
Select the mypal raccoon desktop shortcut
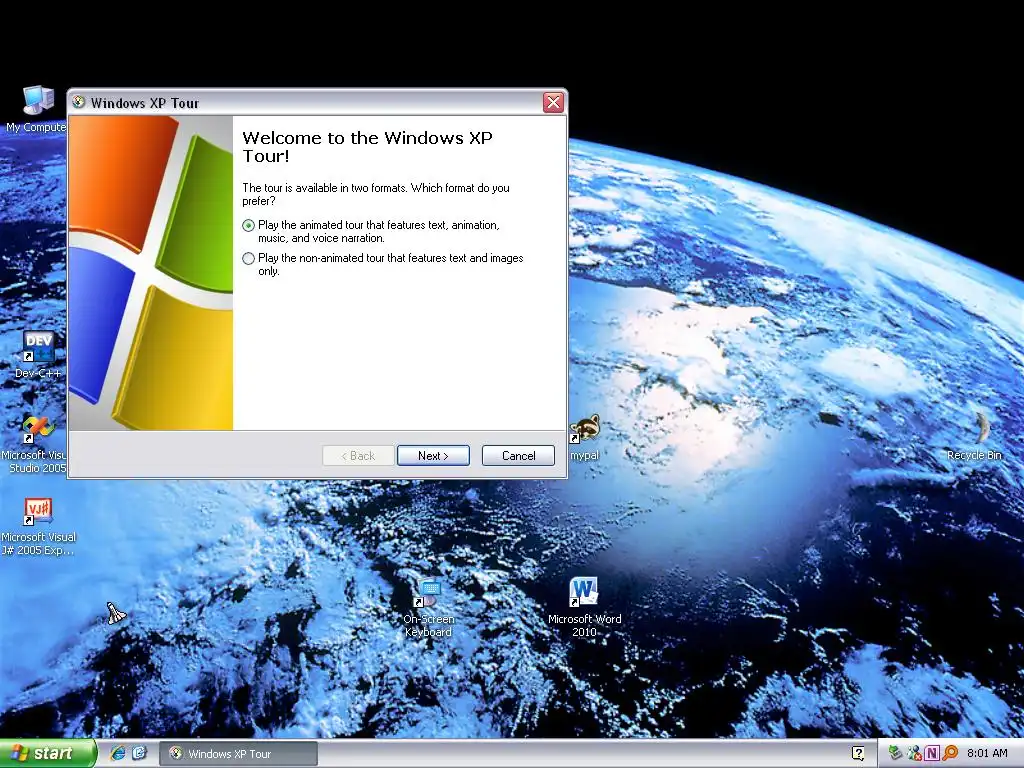point(584,437)
